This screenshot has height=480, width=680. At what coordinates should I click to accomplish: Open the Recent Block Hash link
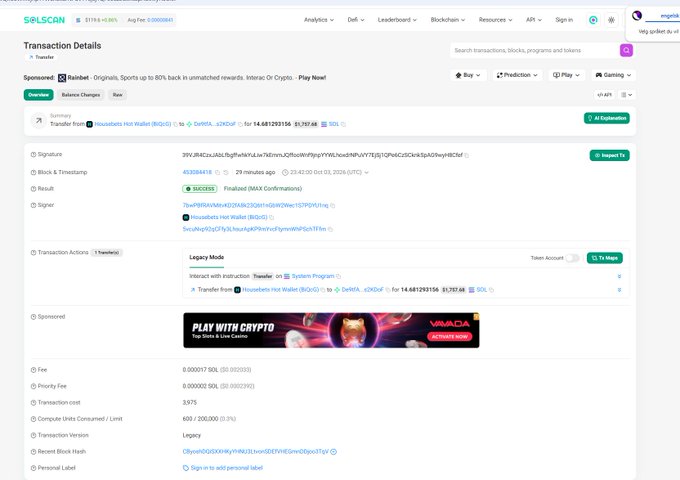point(255,452)
